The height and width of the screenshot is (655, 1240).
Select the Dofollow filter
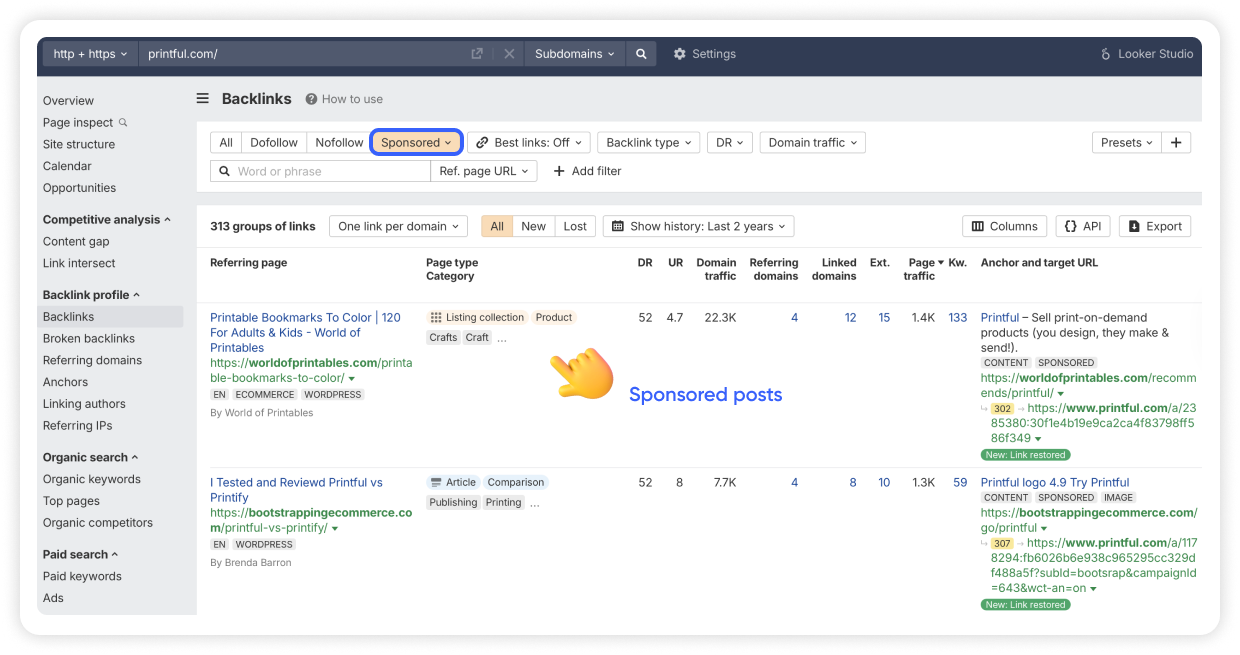[274, 143]
